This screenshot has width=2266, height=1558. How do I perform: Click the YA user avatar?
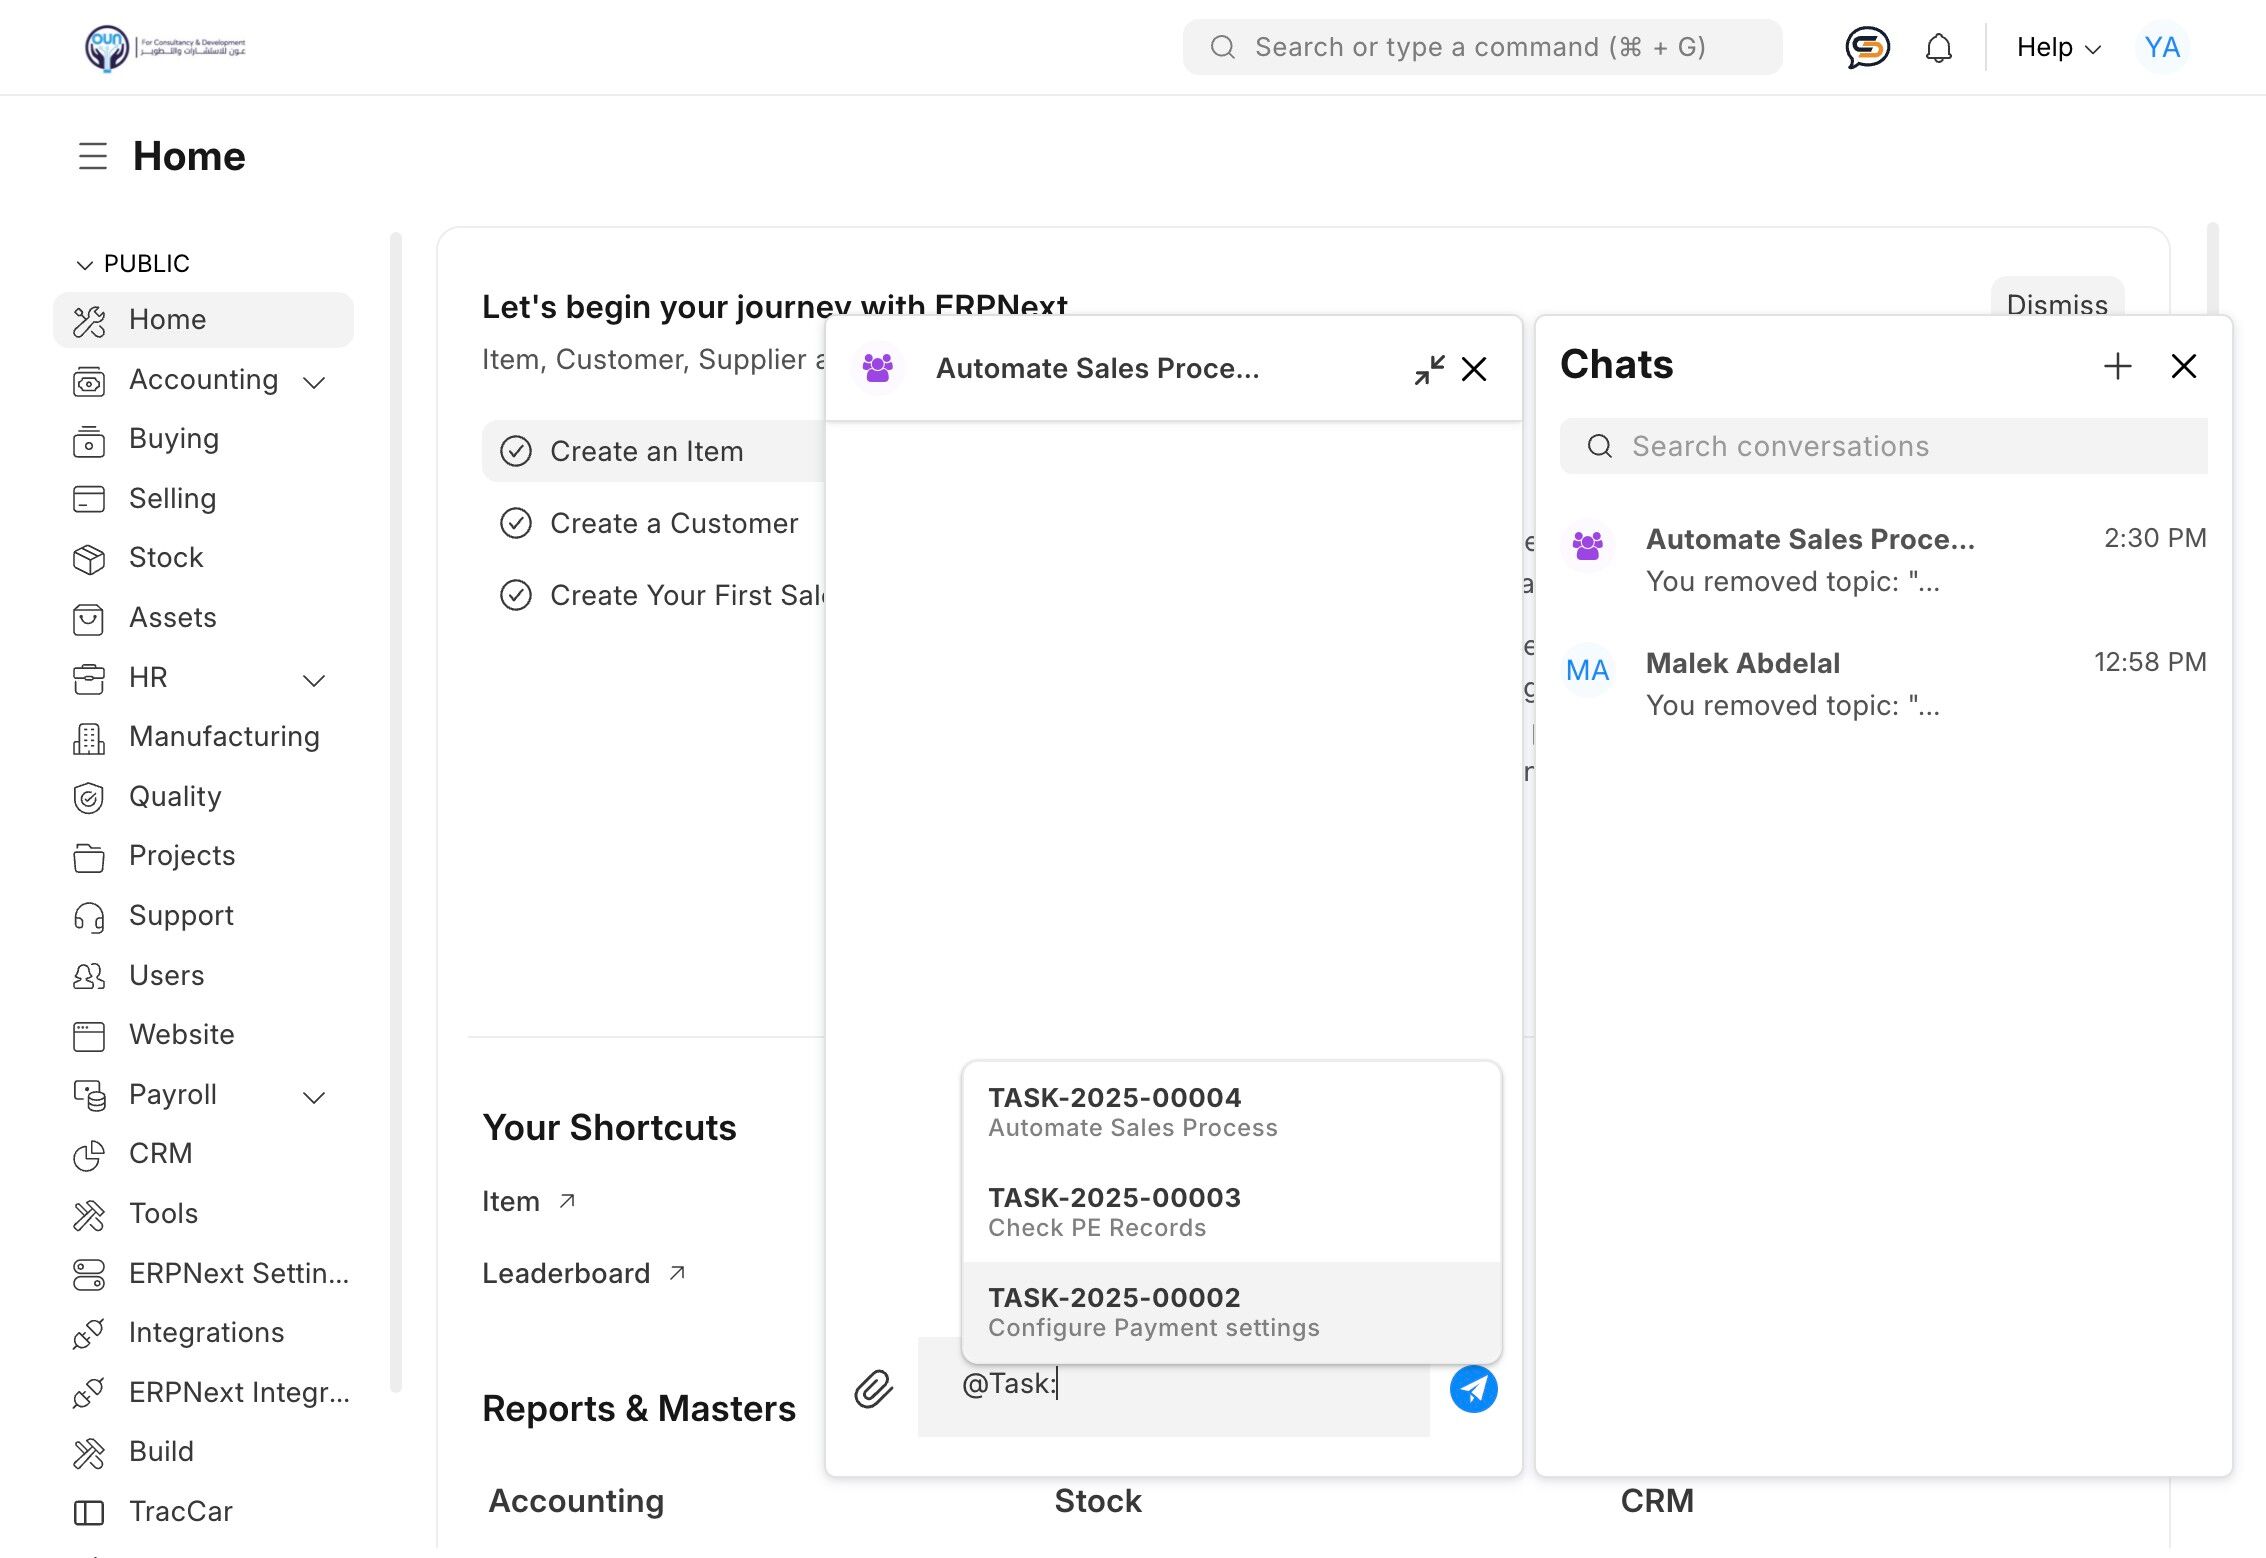pos(2161,47)
